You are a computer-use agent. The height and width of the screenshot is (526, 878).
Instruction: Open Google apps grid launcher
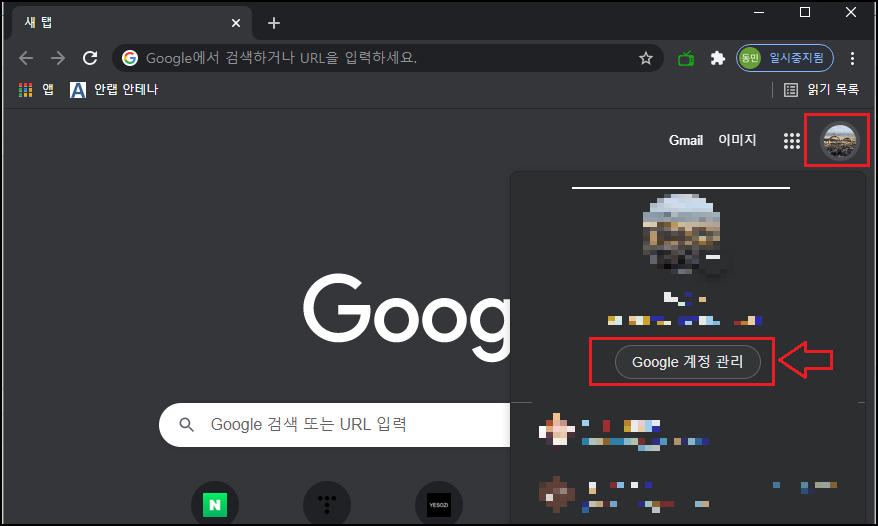tap(791, 141)
